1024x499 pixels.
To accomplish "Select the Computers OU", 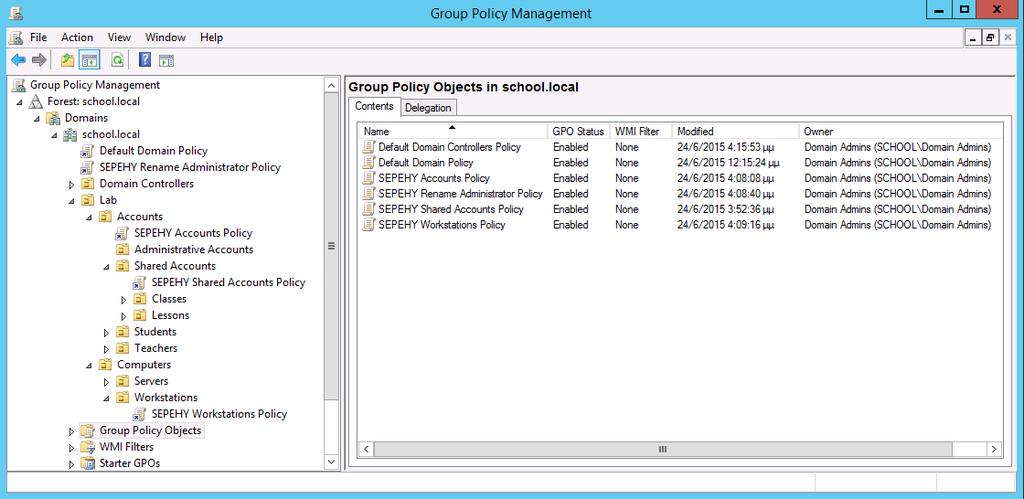I will tap(144, 365).
